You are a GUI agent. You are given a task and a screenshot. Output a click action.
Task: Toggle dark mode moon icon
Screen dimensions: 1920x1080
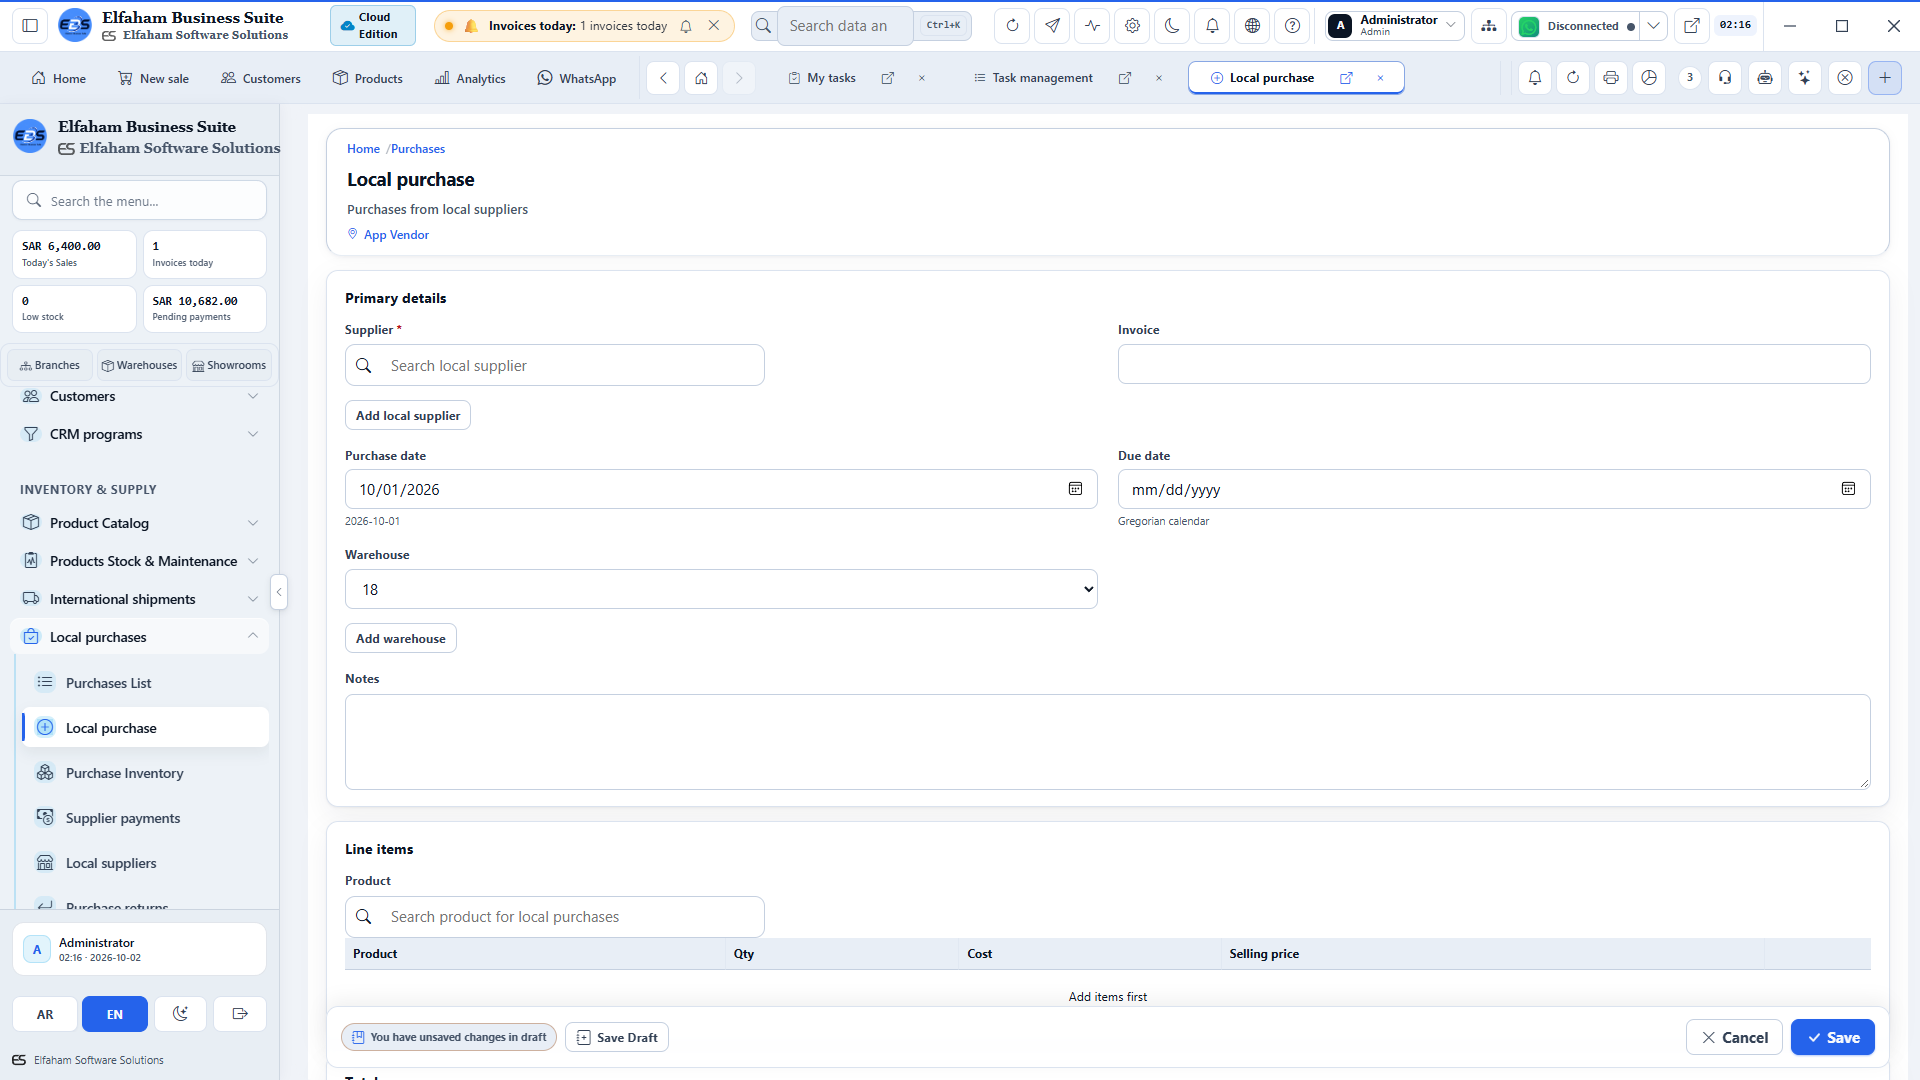coord(1172,26)
